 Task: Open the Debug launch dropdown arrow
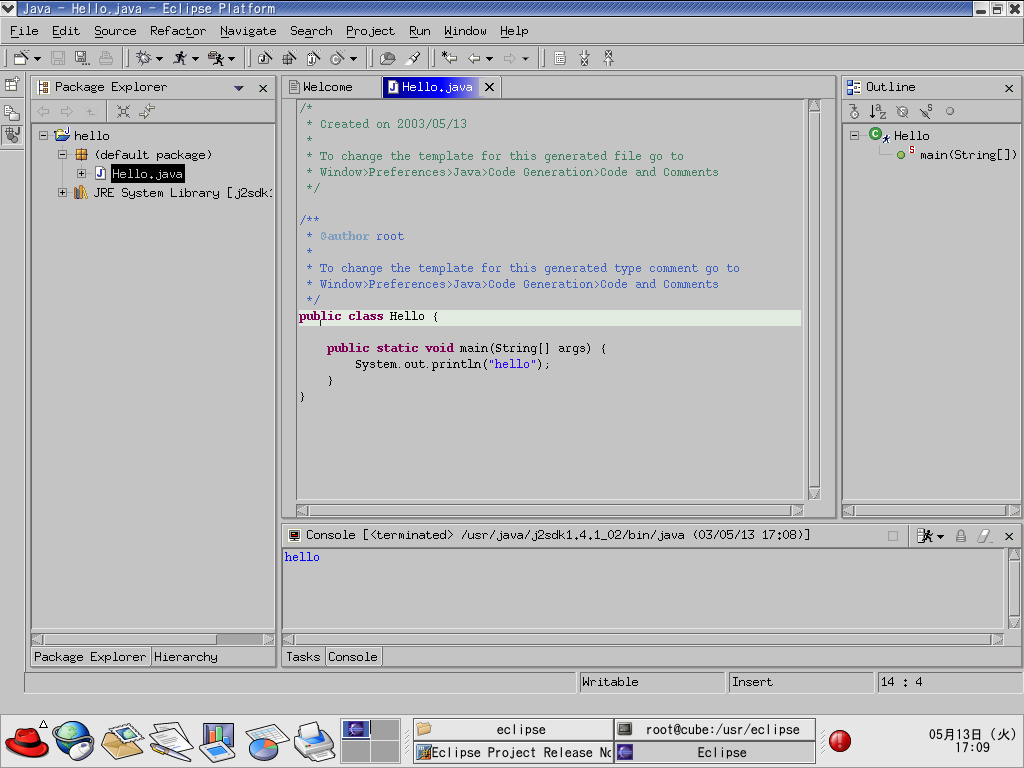[x=159, y=59]
